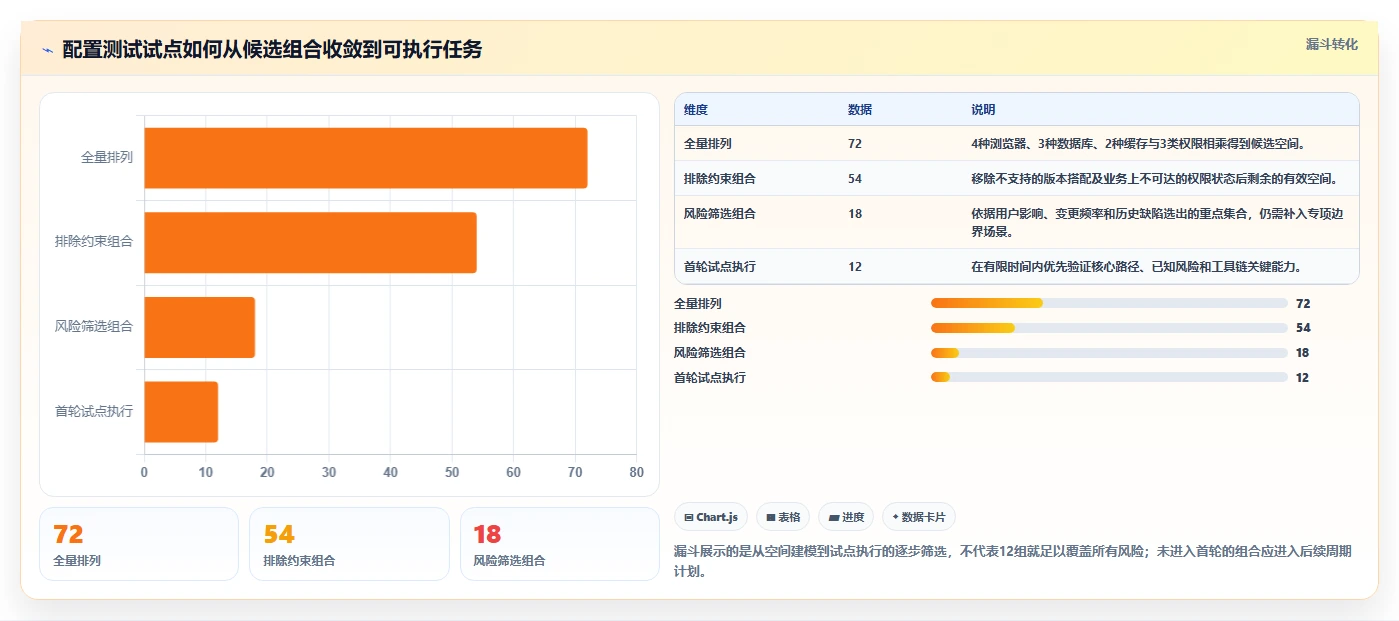Click the 漏斗转化 tag in header
Image resolution: width=1399 pixels, height=621 pixels.
click(1331, 44)
